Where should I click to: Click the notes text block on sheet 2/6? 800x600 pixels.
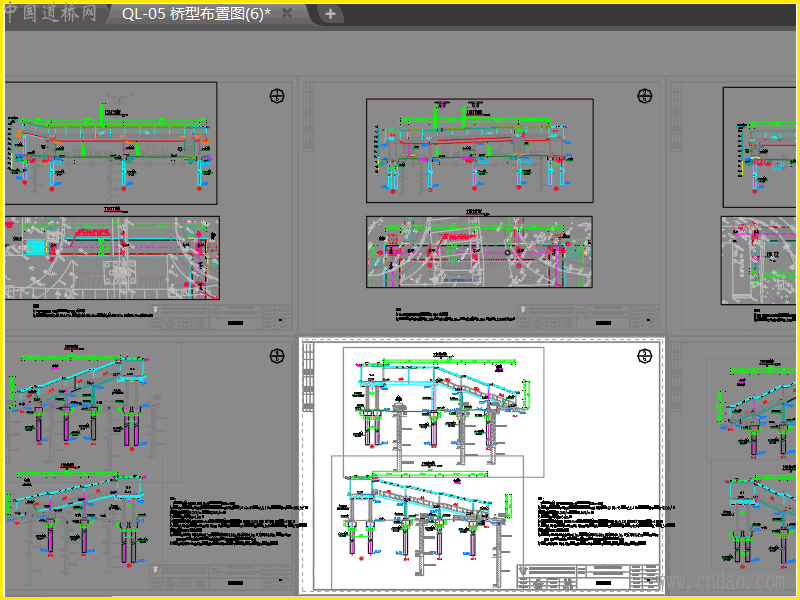coord(455,315)
